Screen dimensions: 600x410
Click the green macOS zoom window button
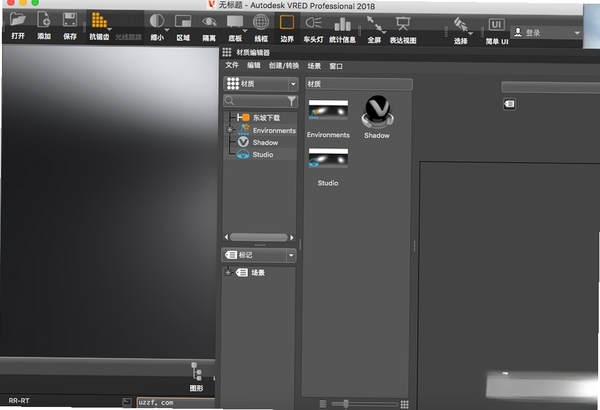pyautogui.click(x=35, y=3)
